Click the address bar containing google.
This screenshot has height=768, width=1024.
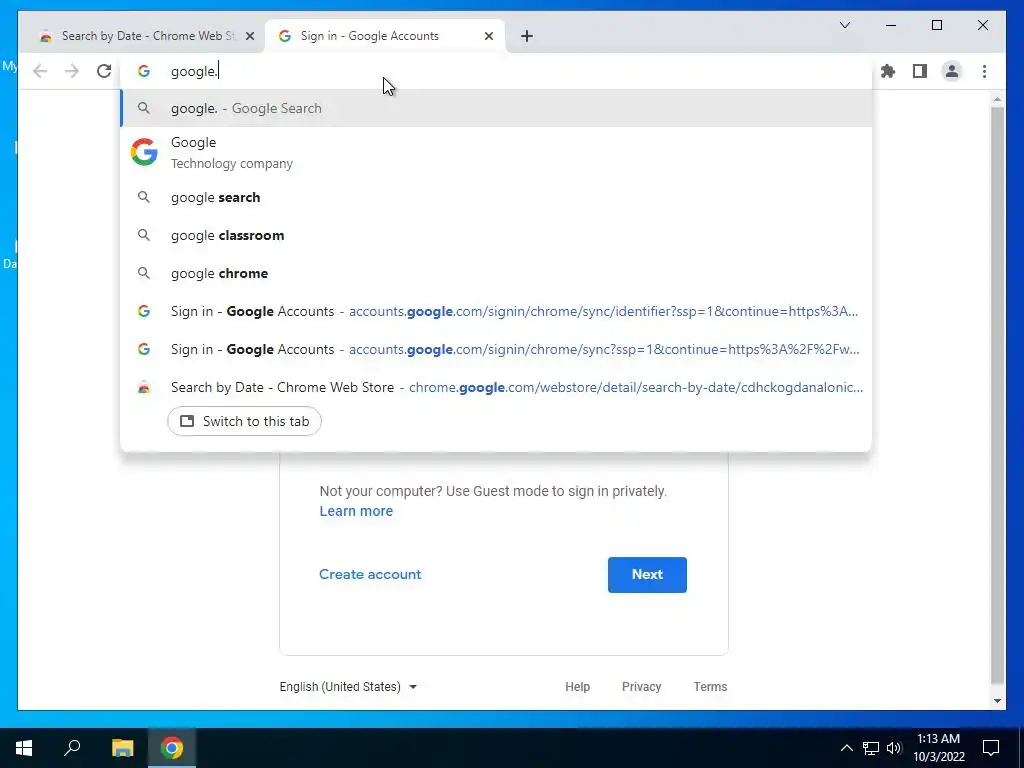click(x=496, y=71)
